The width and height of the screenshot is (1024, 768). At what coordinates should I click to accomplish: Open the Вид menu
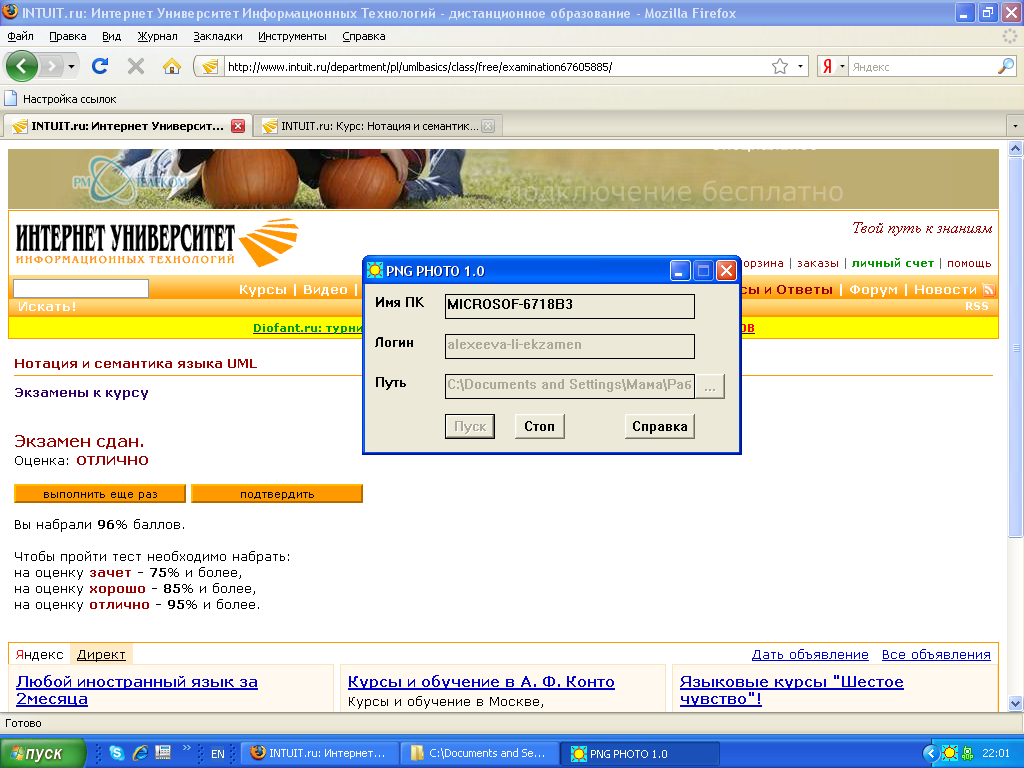point(112,37)
